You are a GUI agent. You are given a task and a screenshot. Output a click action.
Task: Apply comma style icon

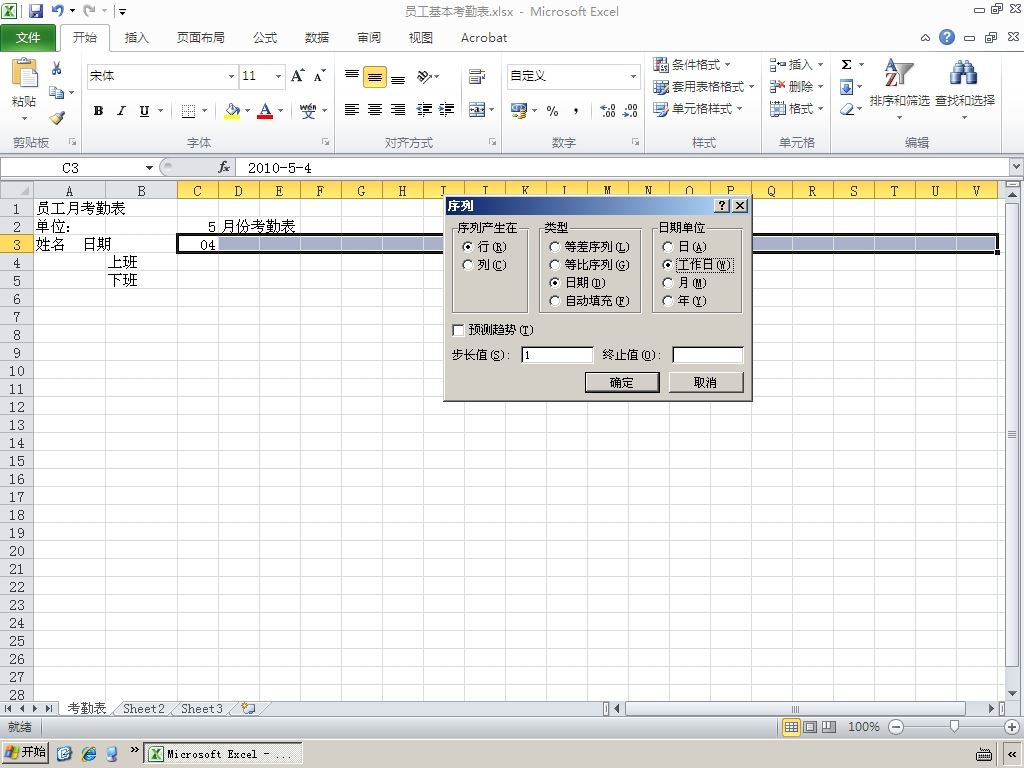(x=575, y=110)
